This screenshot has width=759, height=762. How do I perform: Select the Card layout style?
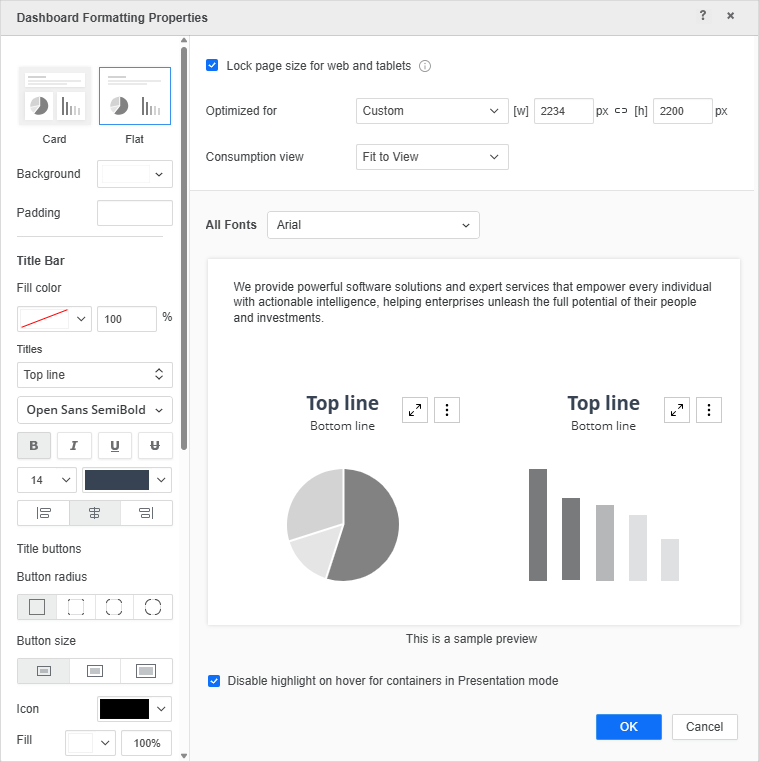click(54, 97)
